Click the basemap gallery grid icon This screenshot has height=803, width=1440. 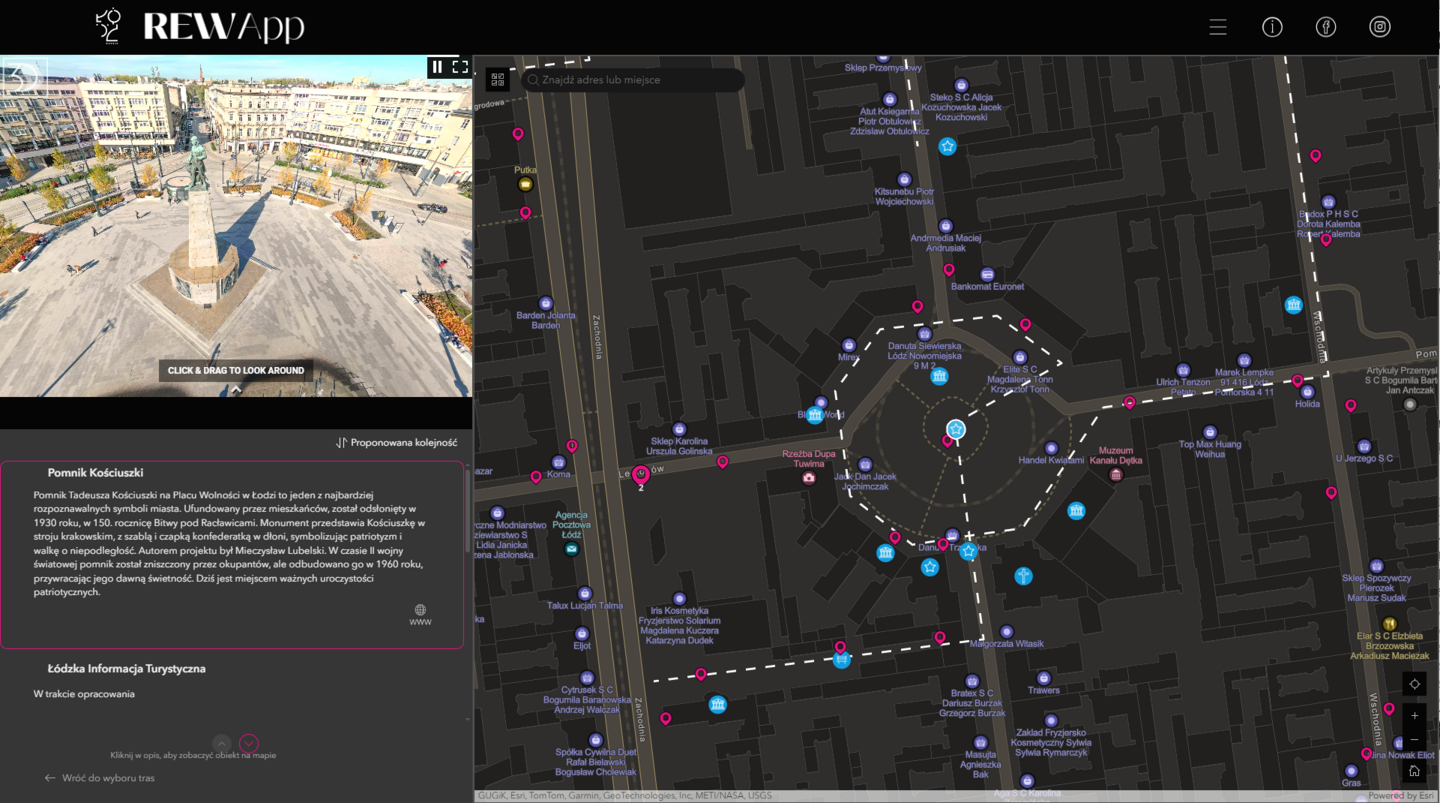point(498,80)
